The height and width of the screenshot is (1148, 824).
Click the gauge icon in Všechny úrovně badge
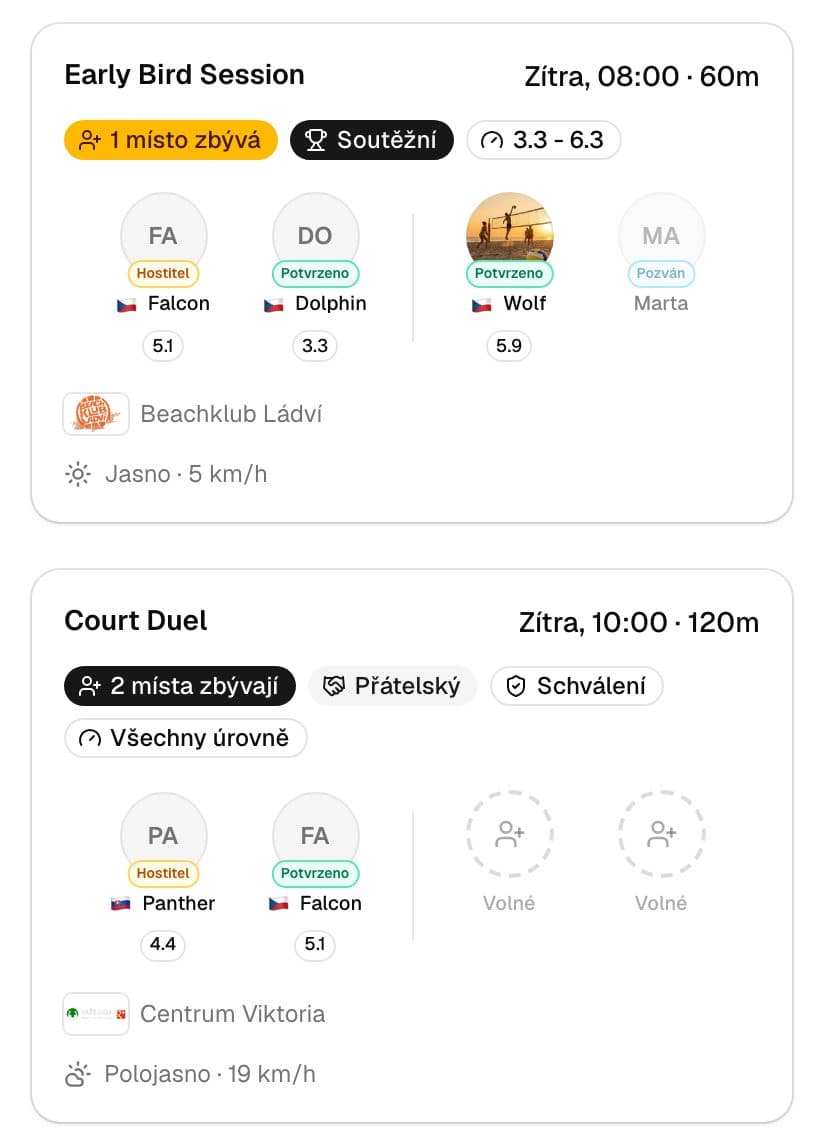[90, 738]
